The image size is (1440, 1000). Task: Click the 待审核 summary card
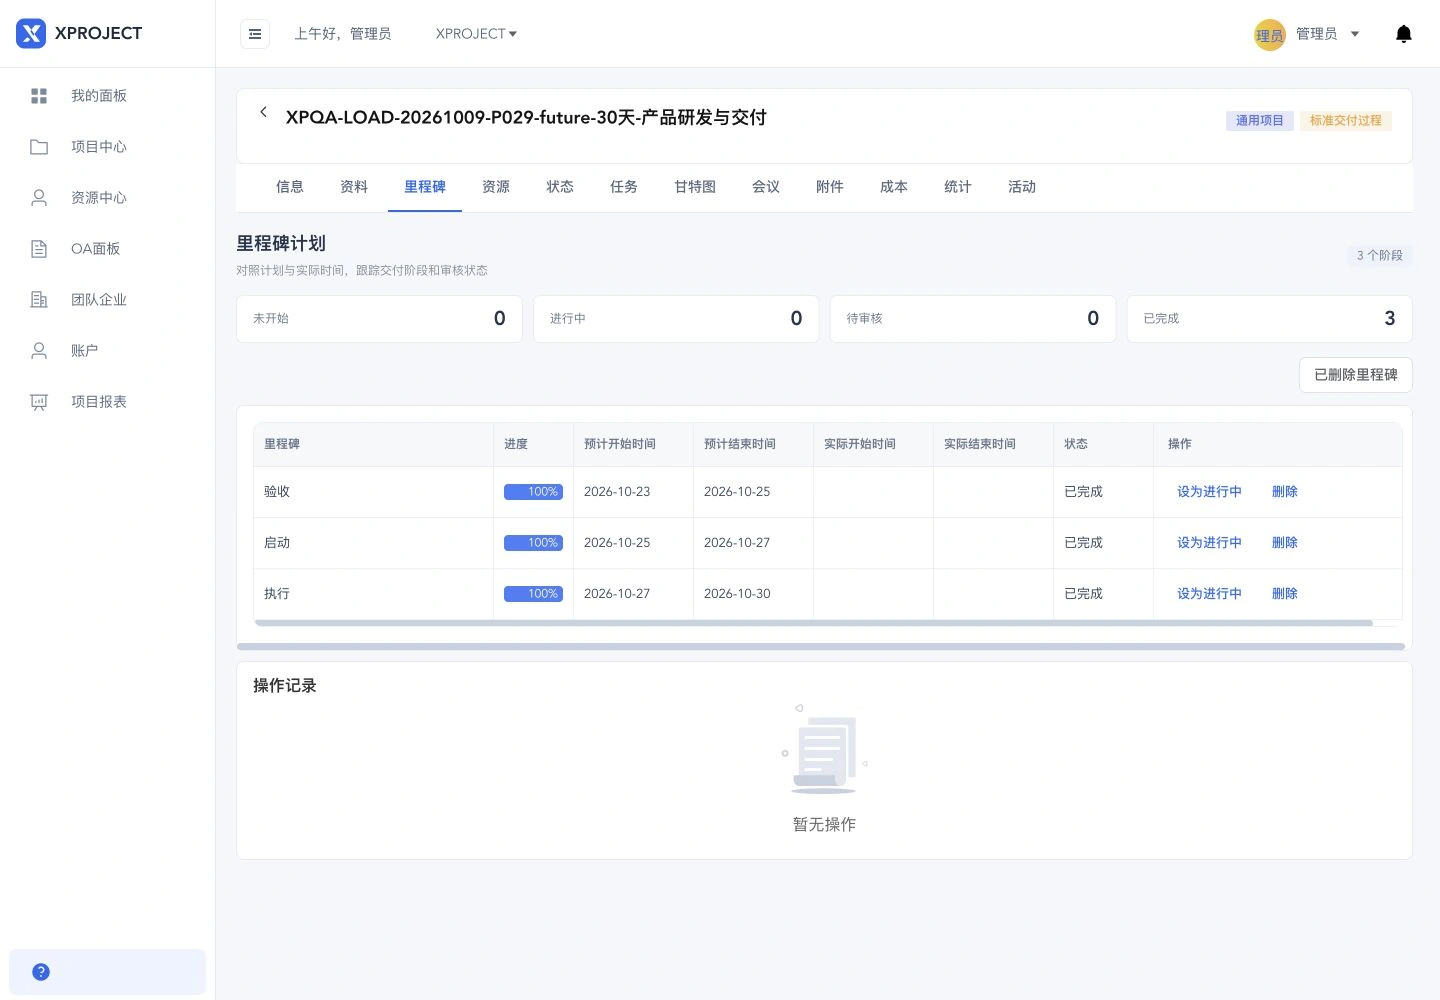pyautogui.click(x=973, y=319)
